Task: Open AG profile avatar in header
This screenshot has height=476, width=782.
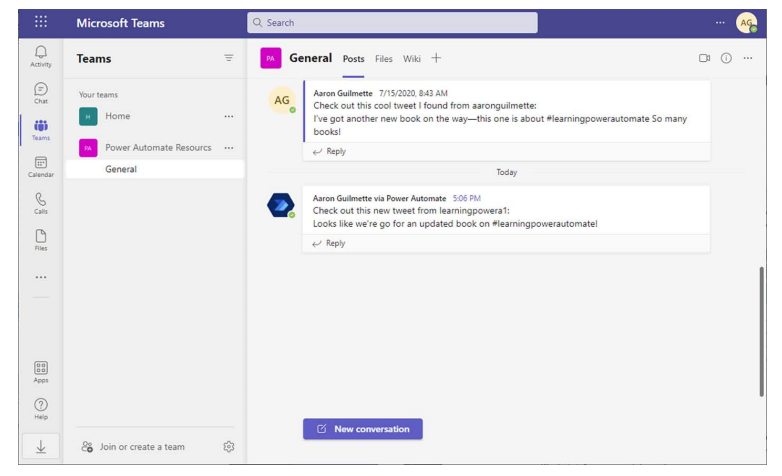Action: point(747,22)
